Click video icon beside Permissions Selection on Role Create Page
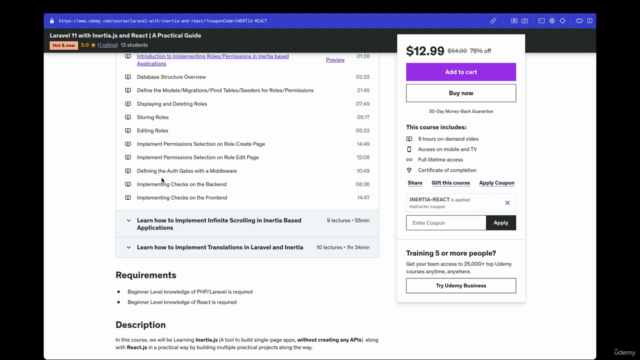The height and width of the screenshot is (360, 640). [x=128, y=144]
